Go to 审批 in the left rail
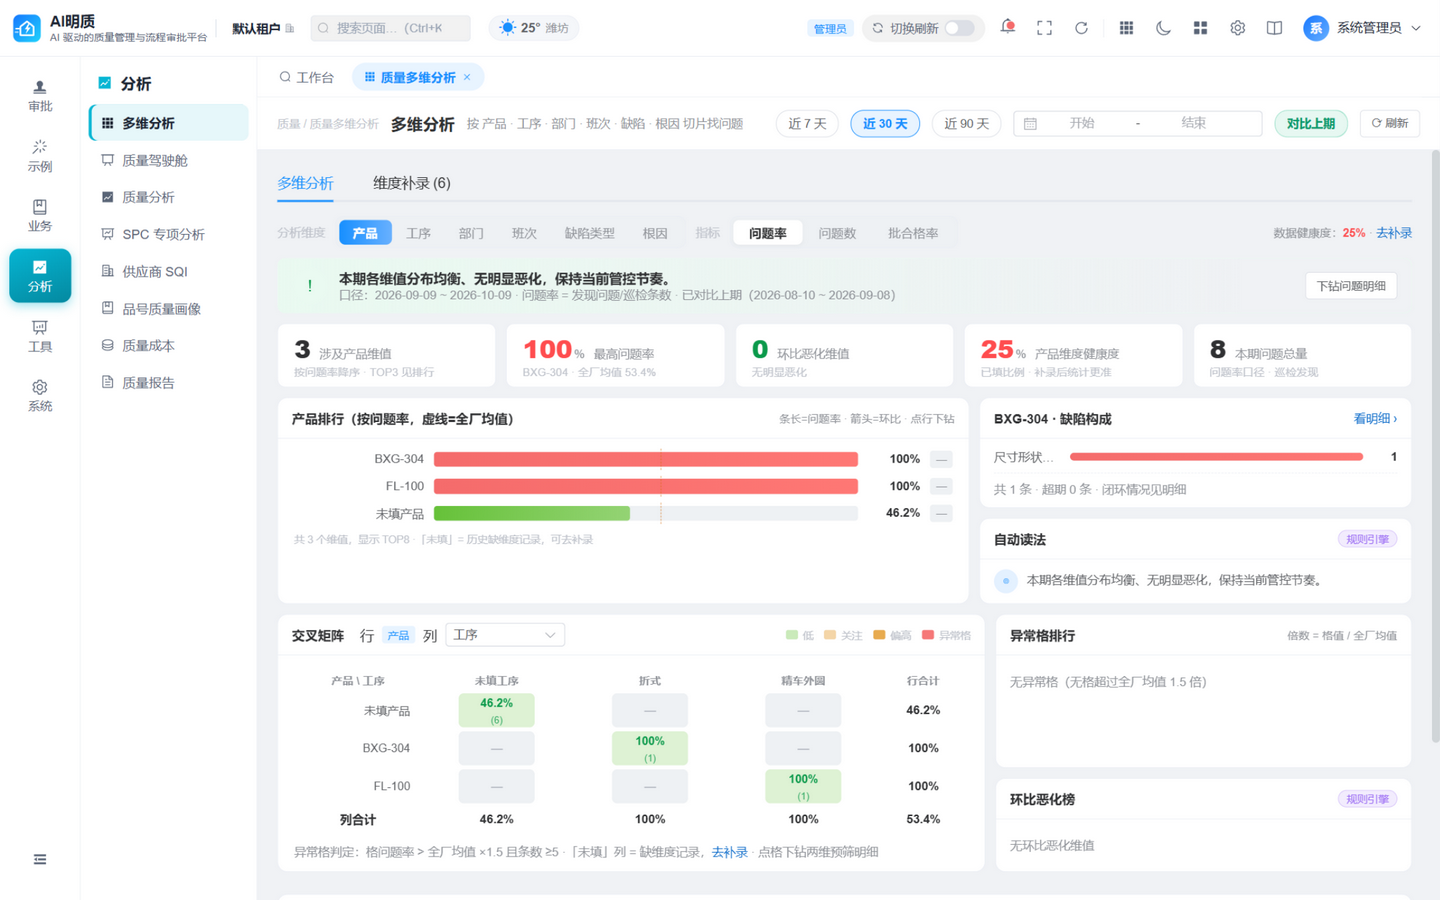This screenshot has height=900, width=1440. coord(40,96)
